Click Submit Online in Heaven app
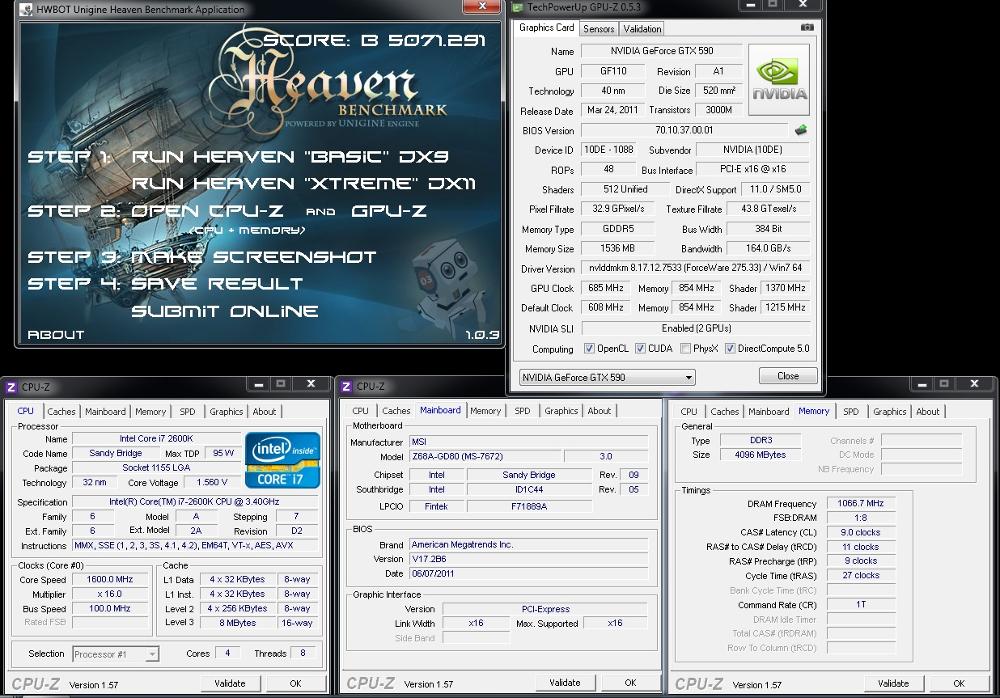The height and width of the screenshot is (698, 1000). (x=224, y=311)
